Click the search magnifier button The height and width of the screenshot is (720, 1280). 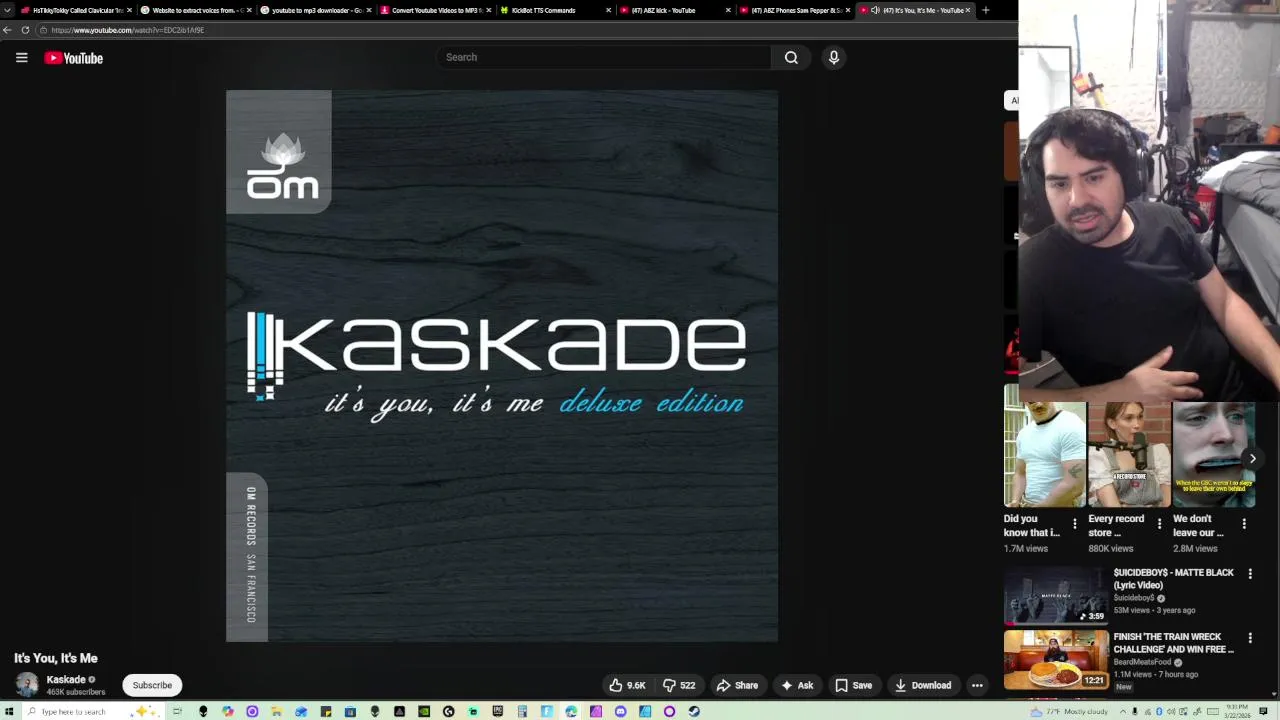pyautogui.click(x=791, y=57)
